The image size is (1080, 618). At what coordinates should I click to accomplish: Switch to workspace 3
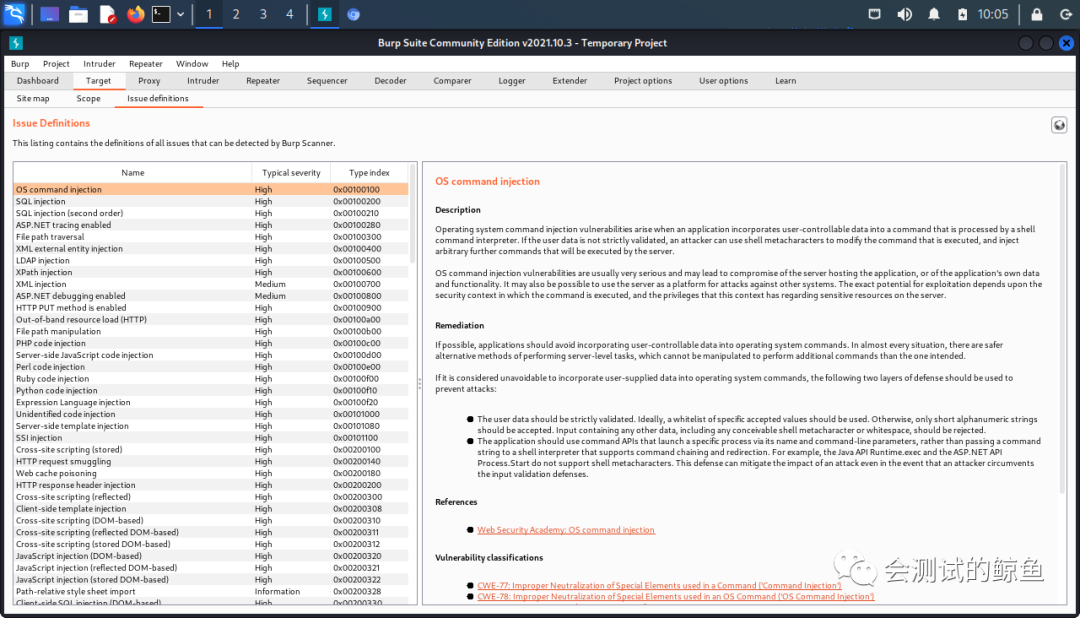pos(263,14)
